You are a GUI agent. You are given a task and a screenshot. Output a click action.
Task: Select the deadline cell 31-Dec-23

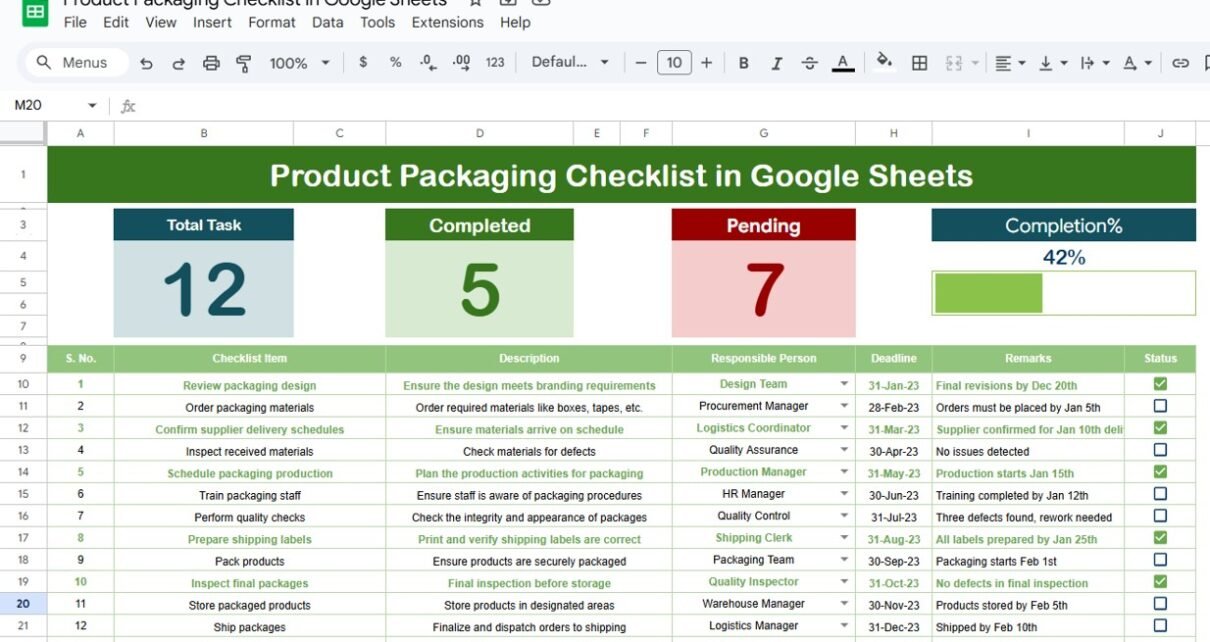(894, 627)
